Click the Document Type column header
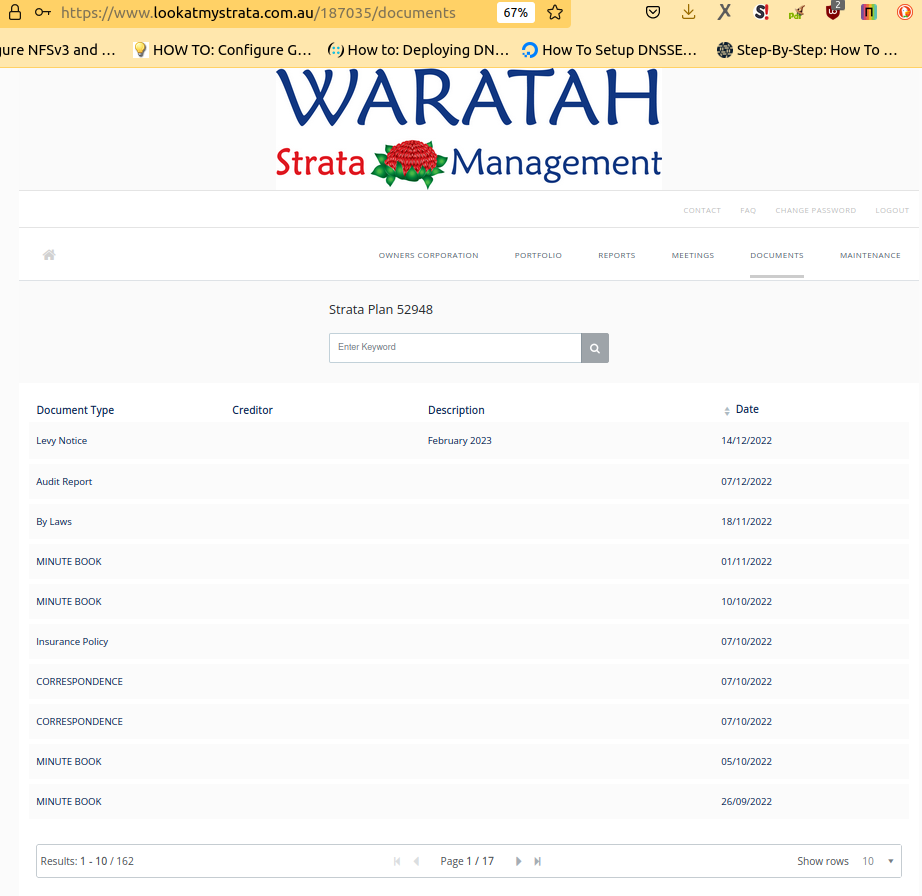 [x=75, y=410]
